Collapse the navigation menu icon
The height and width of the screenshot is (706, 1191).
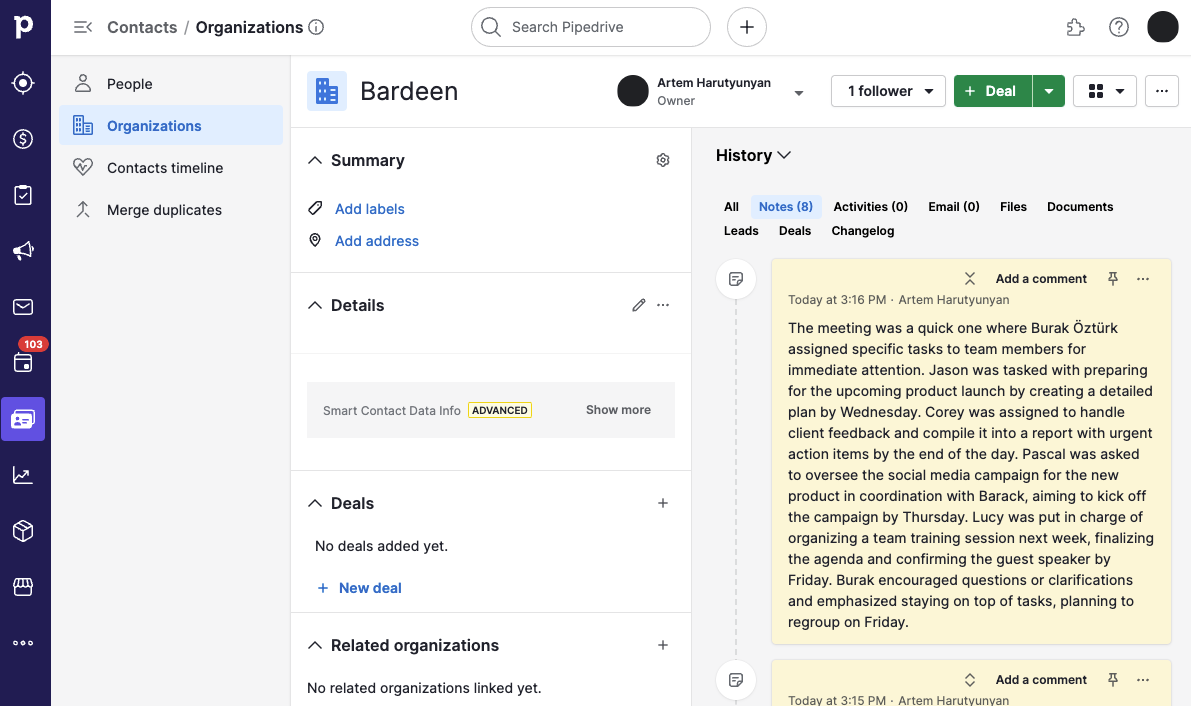coord(82,27)
